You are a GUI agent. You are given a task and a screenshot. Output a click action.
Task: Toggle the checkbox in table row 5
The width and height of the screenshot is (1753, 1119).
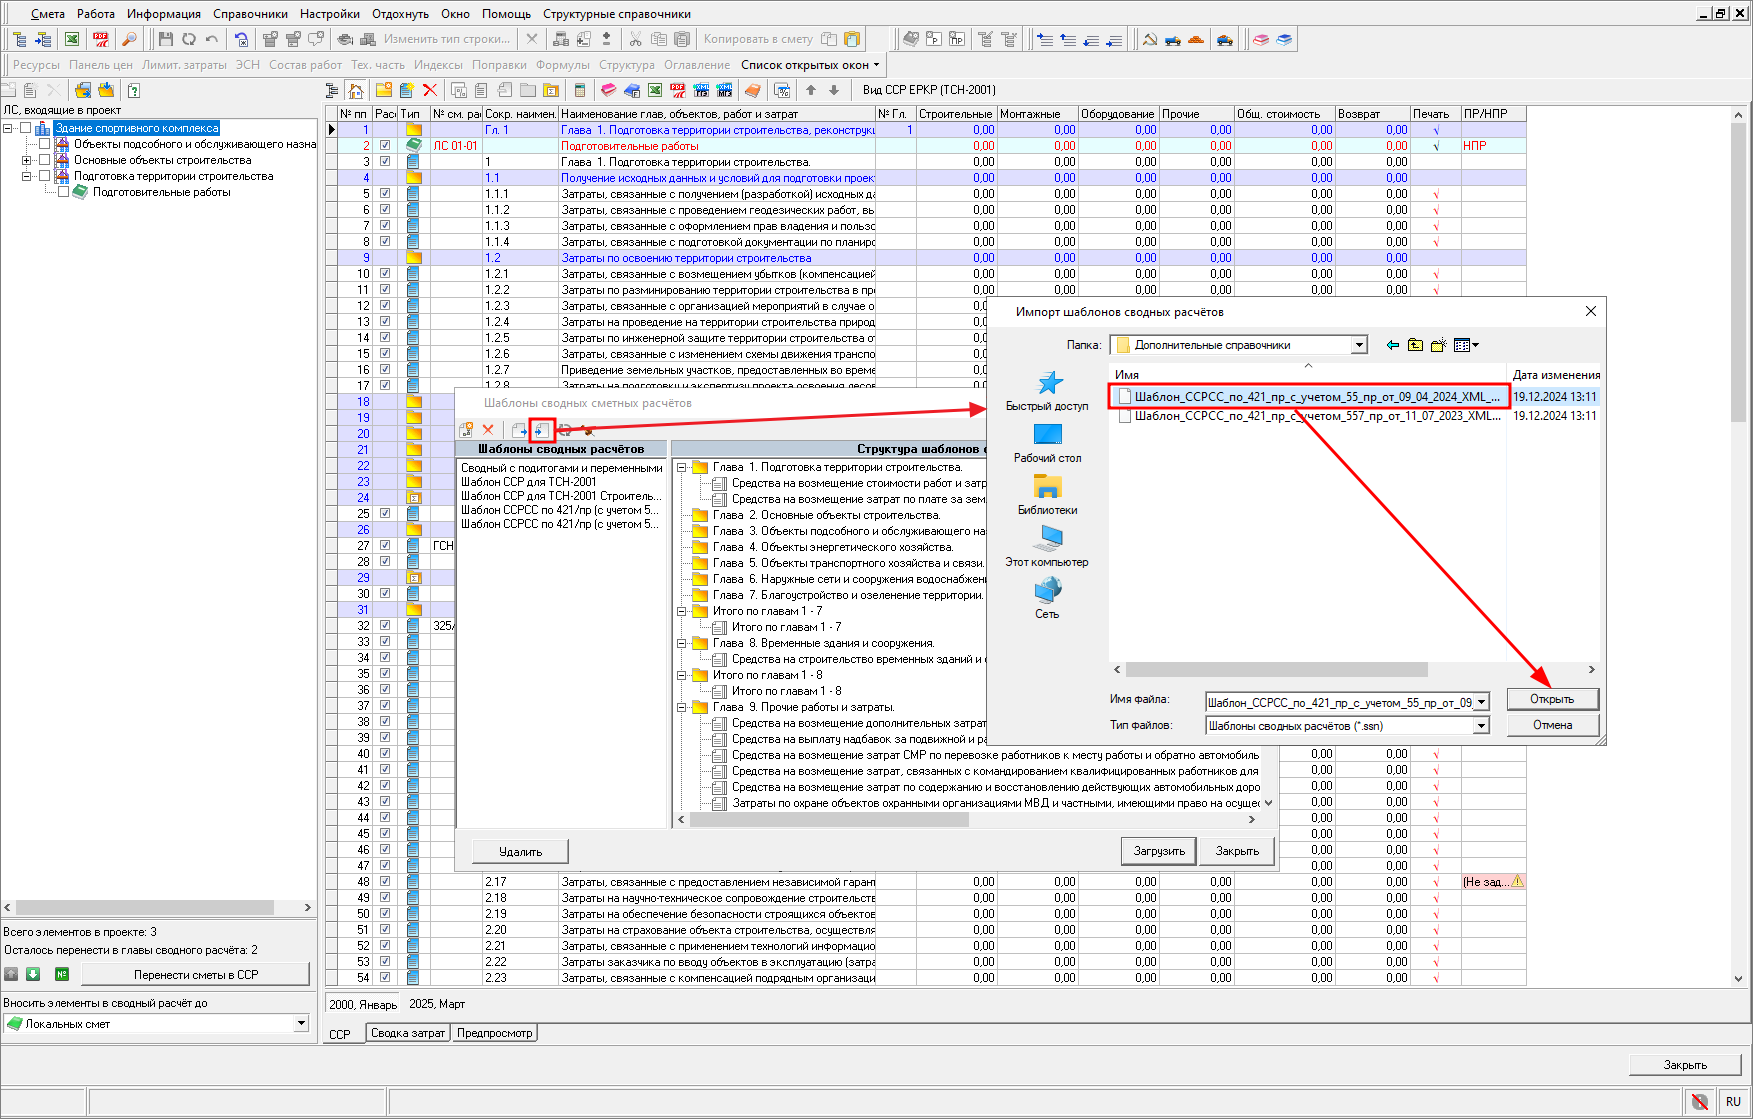tap(385, 194)
